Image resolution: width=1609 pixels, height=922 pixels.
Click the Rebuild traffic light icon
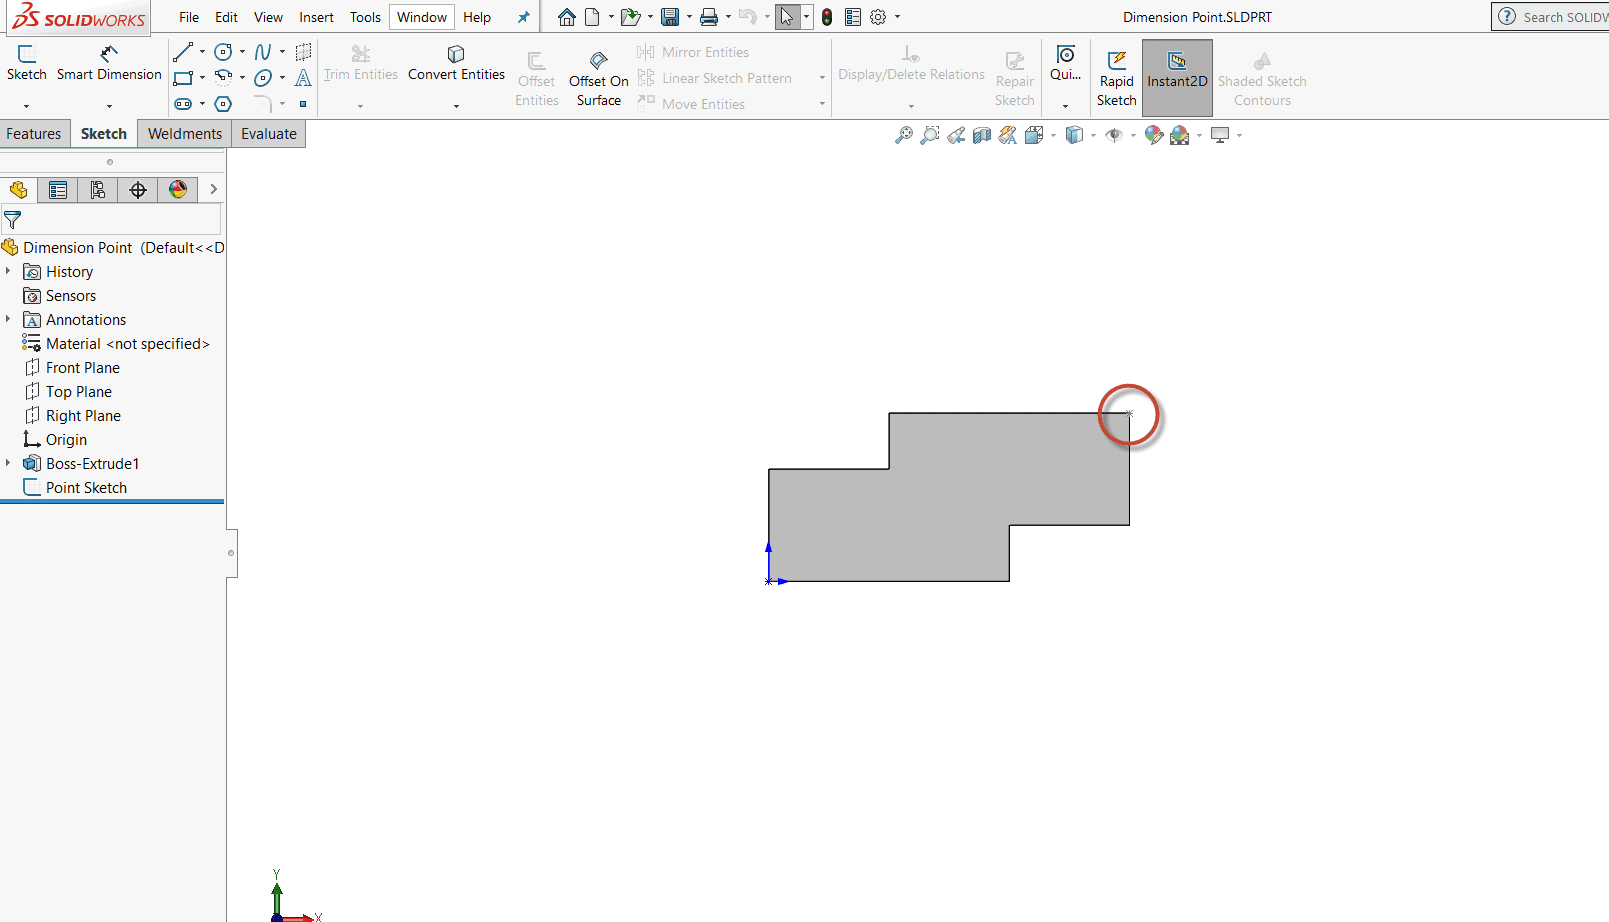(x=827, y=17)
